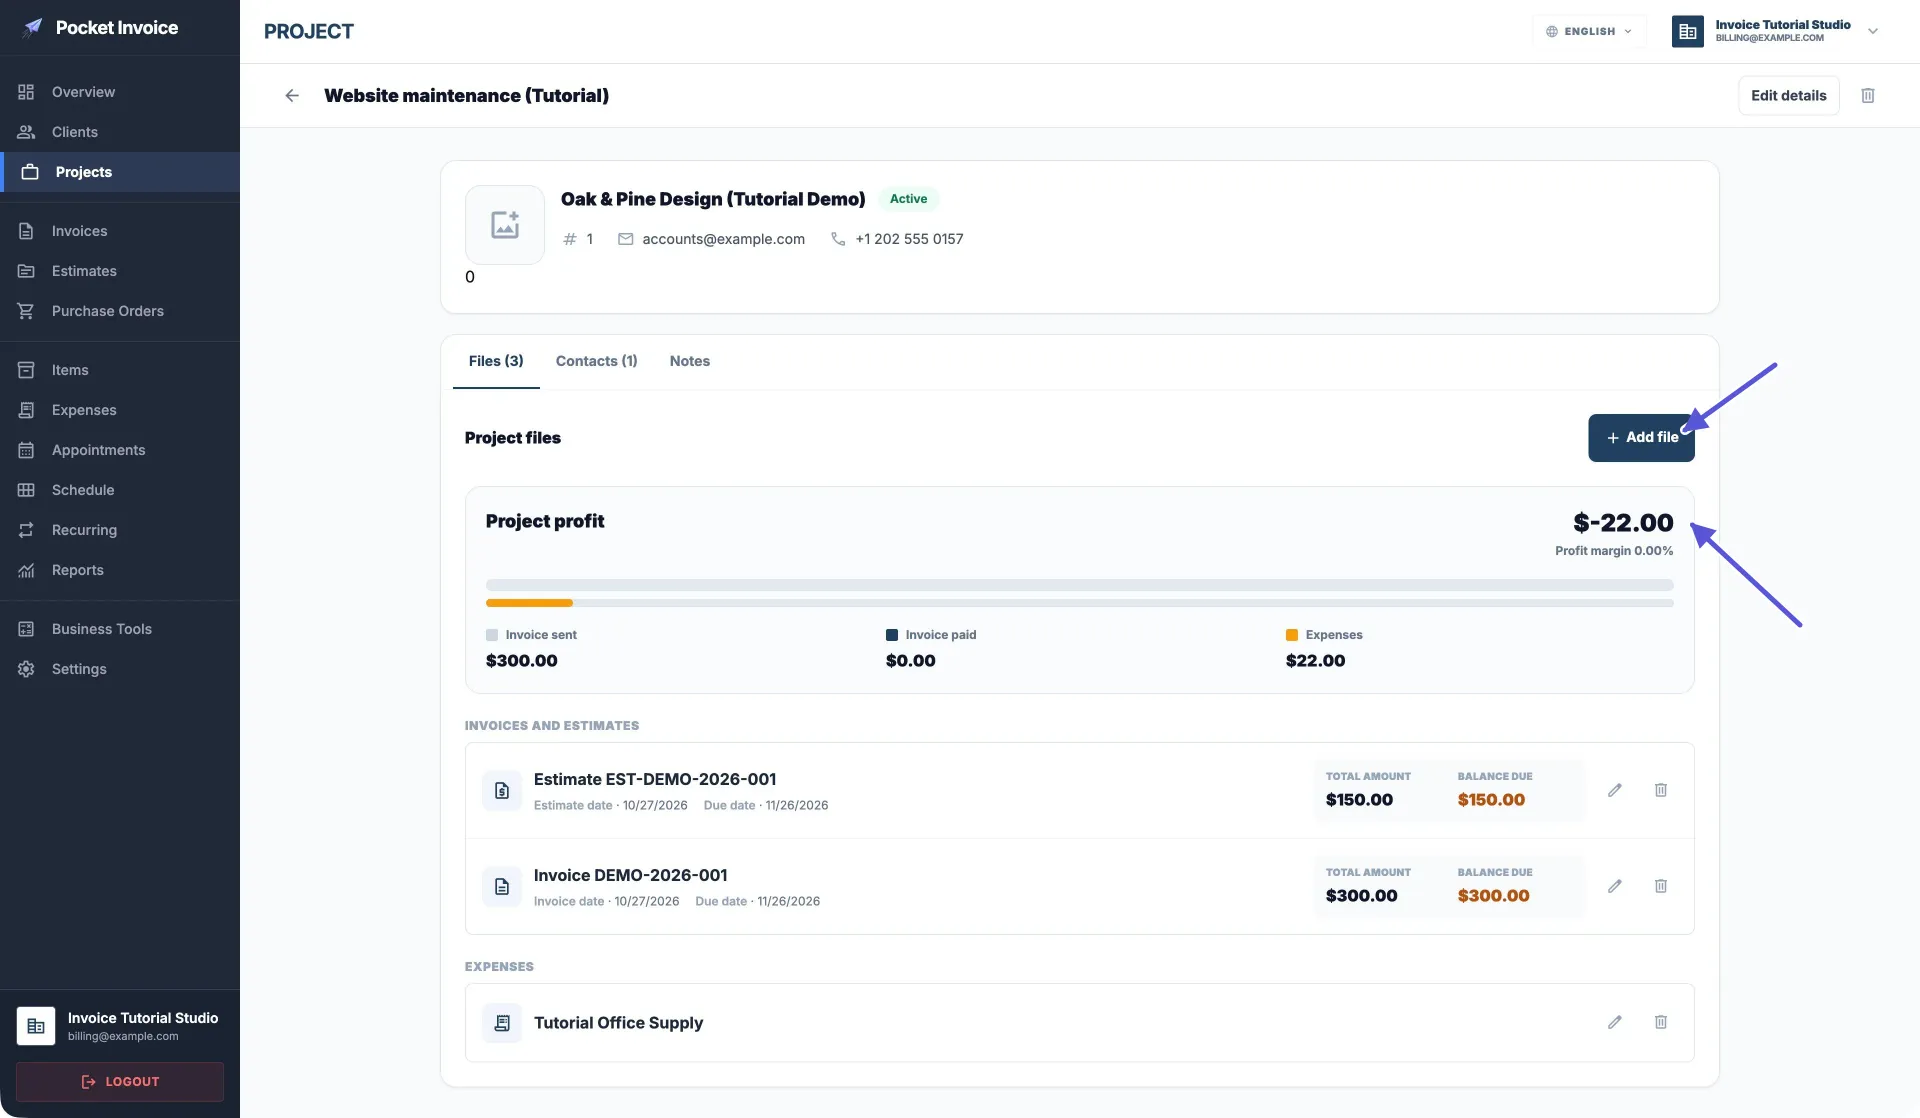The width and height of the screenshot is (1920, 1118).
Task: Edit Invoice DEMO-2026-001 with pencil icon
Action: point(1615,886)
